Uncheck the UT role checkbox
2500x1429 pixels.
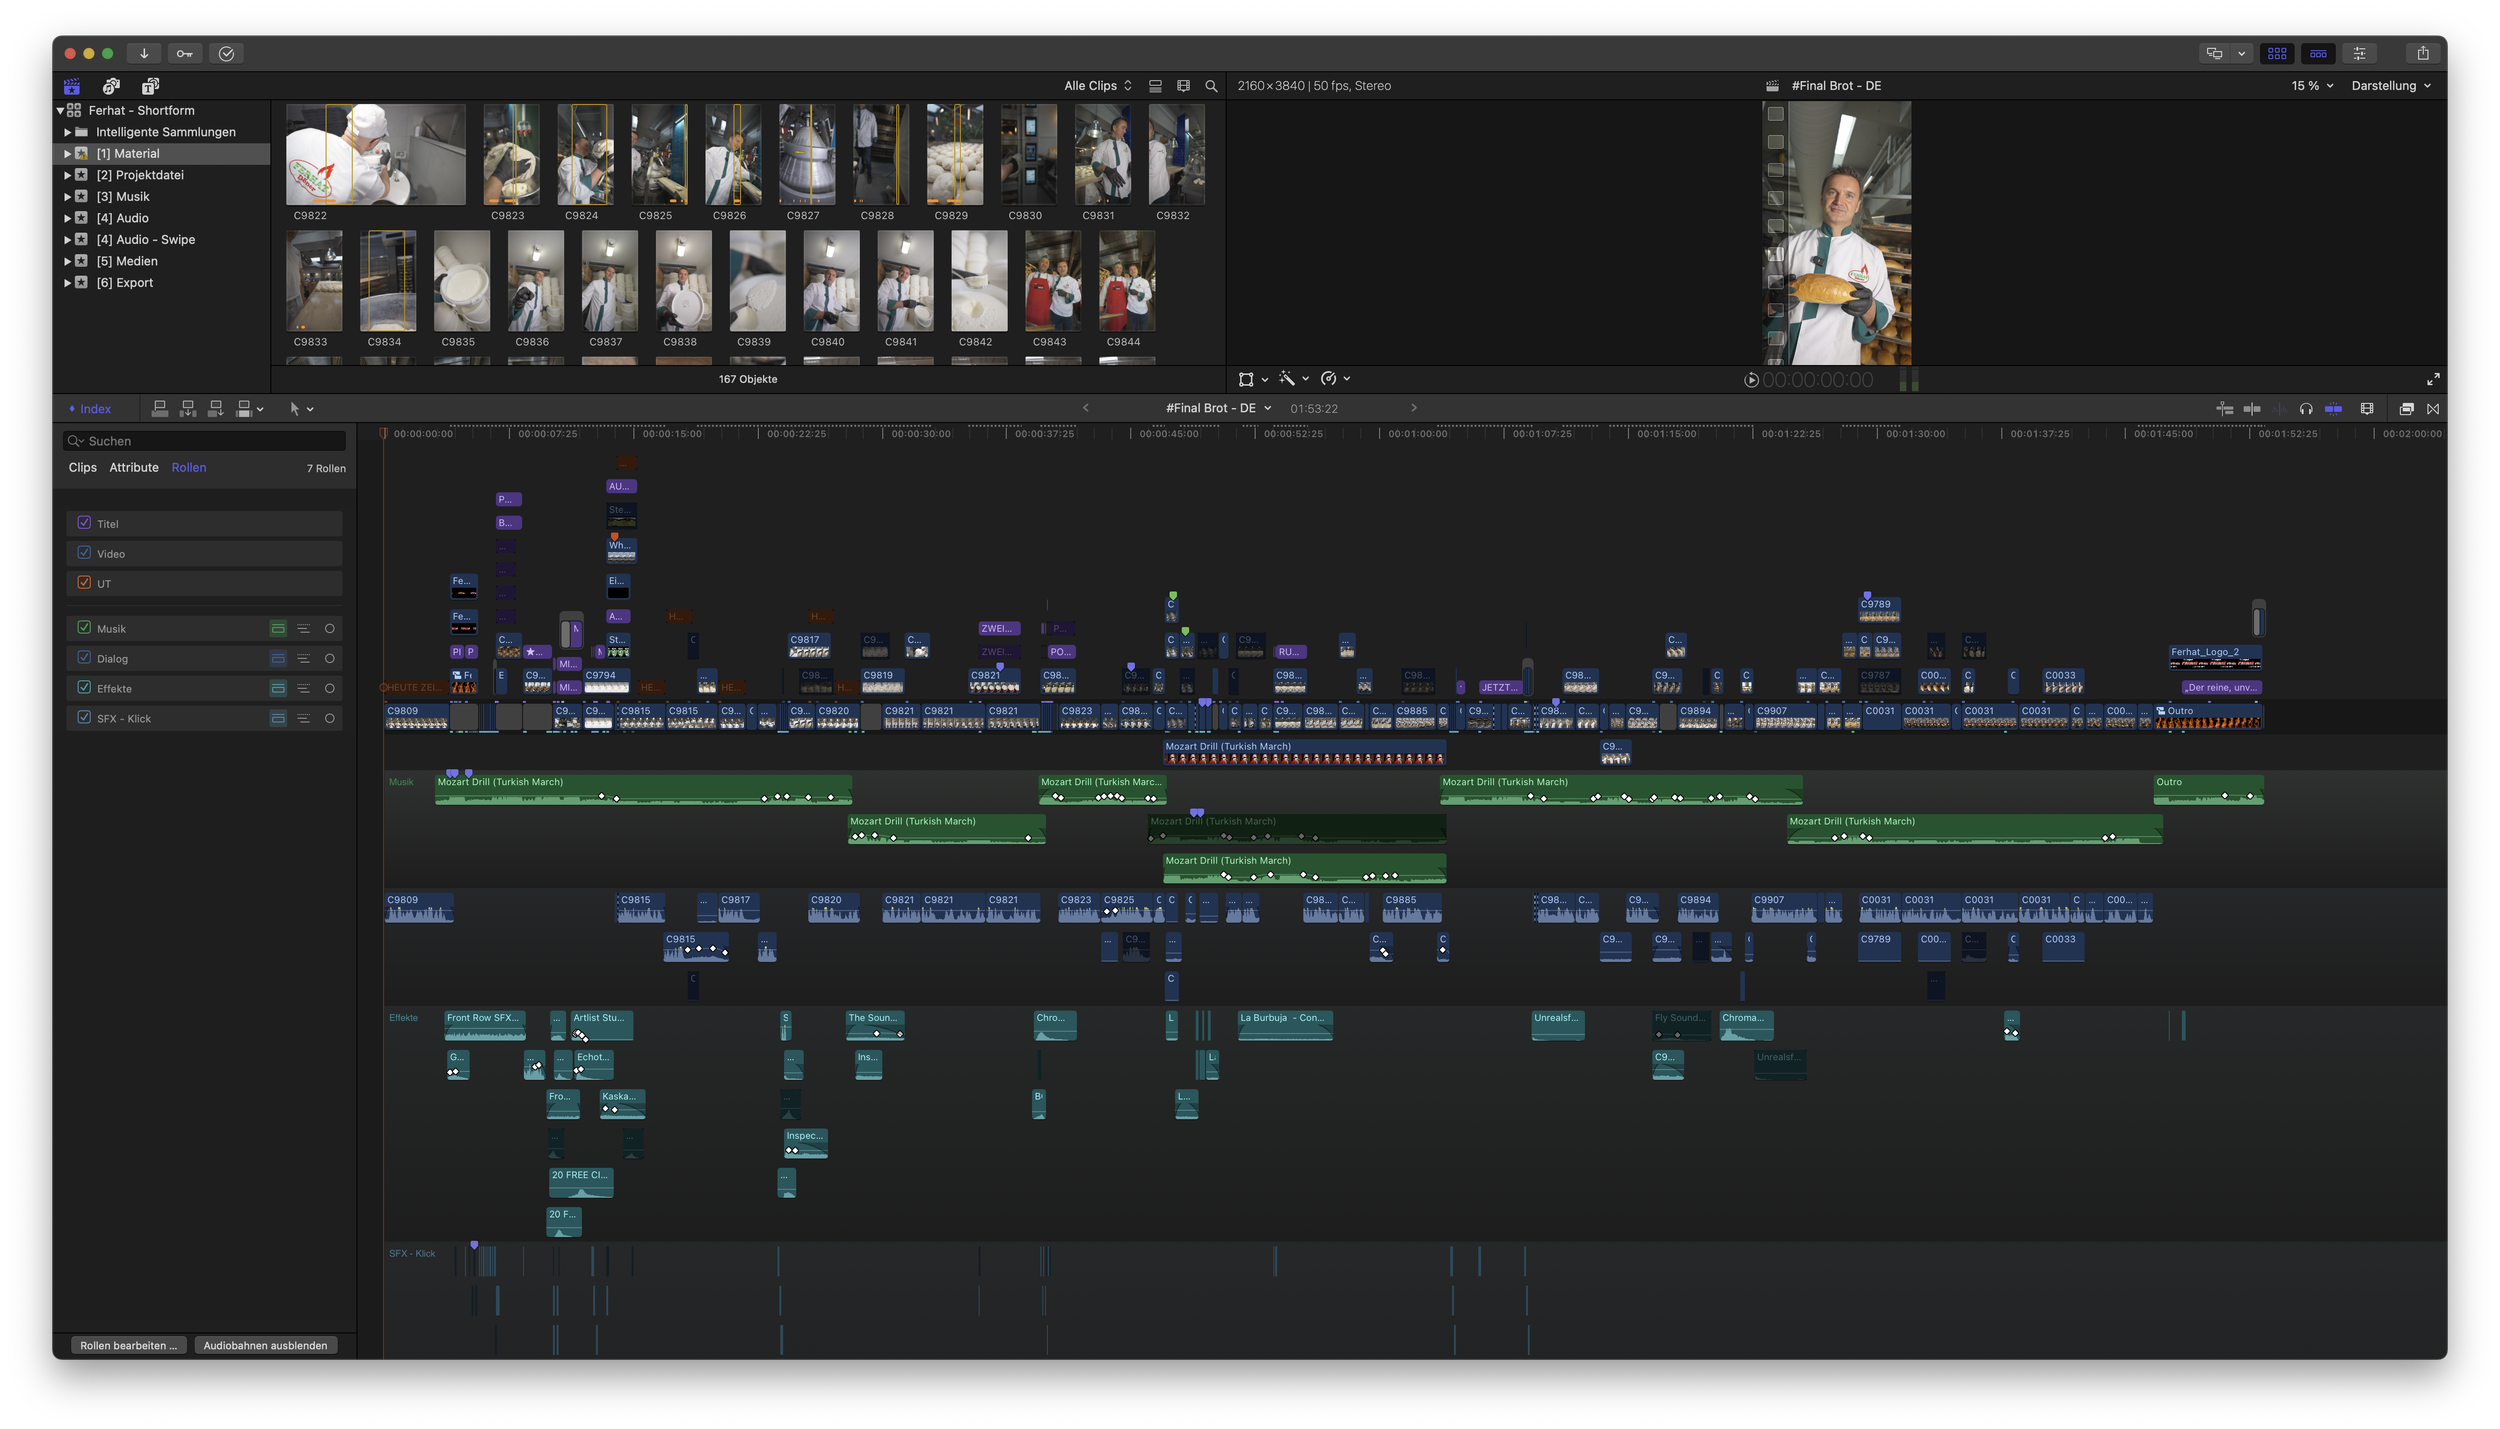point(84,583)
